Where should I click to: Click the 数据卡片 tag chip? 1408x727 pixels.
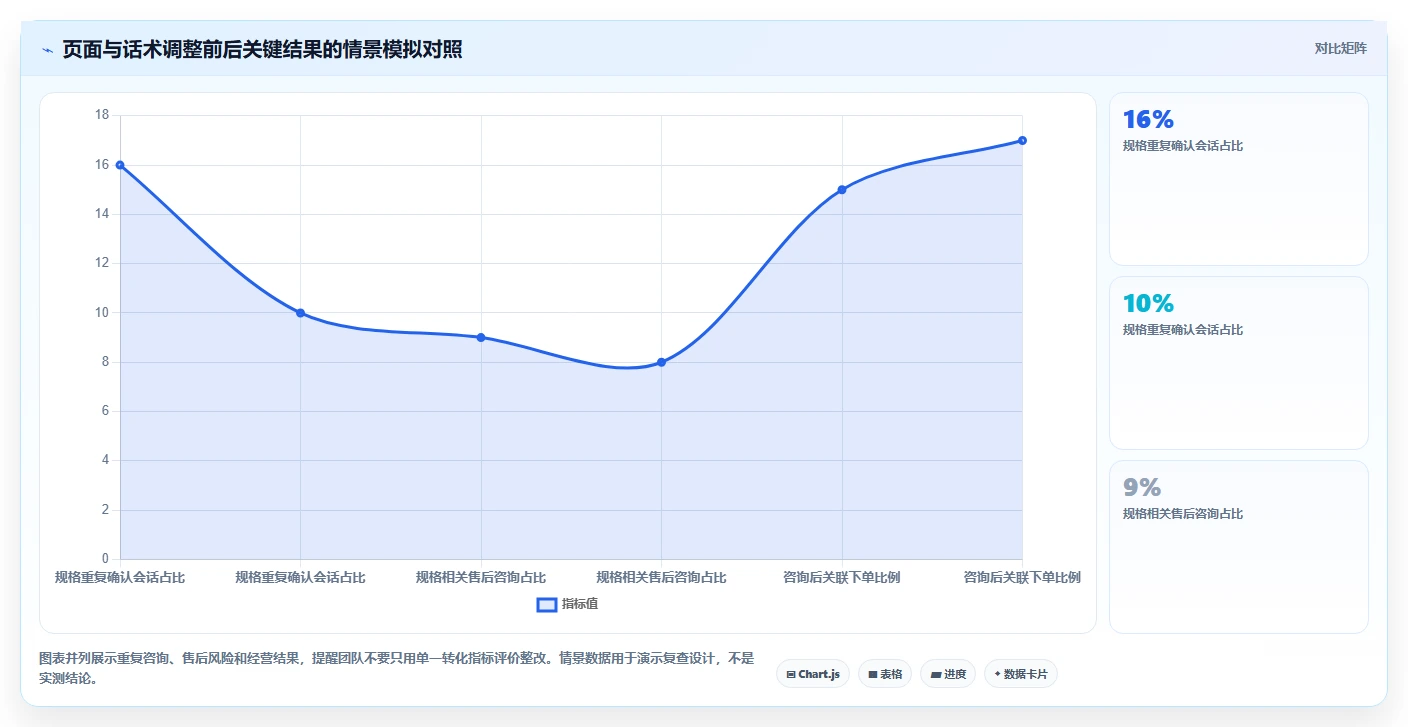1021,674
